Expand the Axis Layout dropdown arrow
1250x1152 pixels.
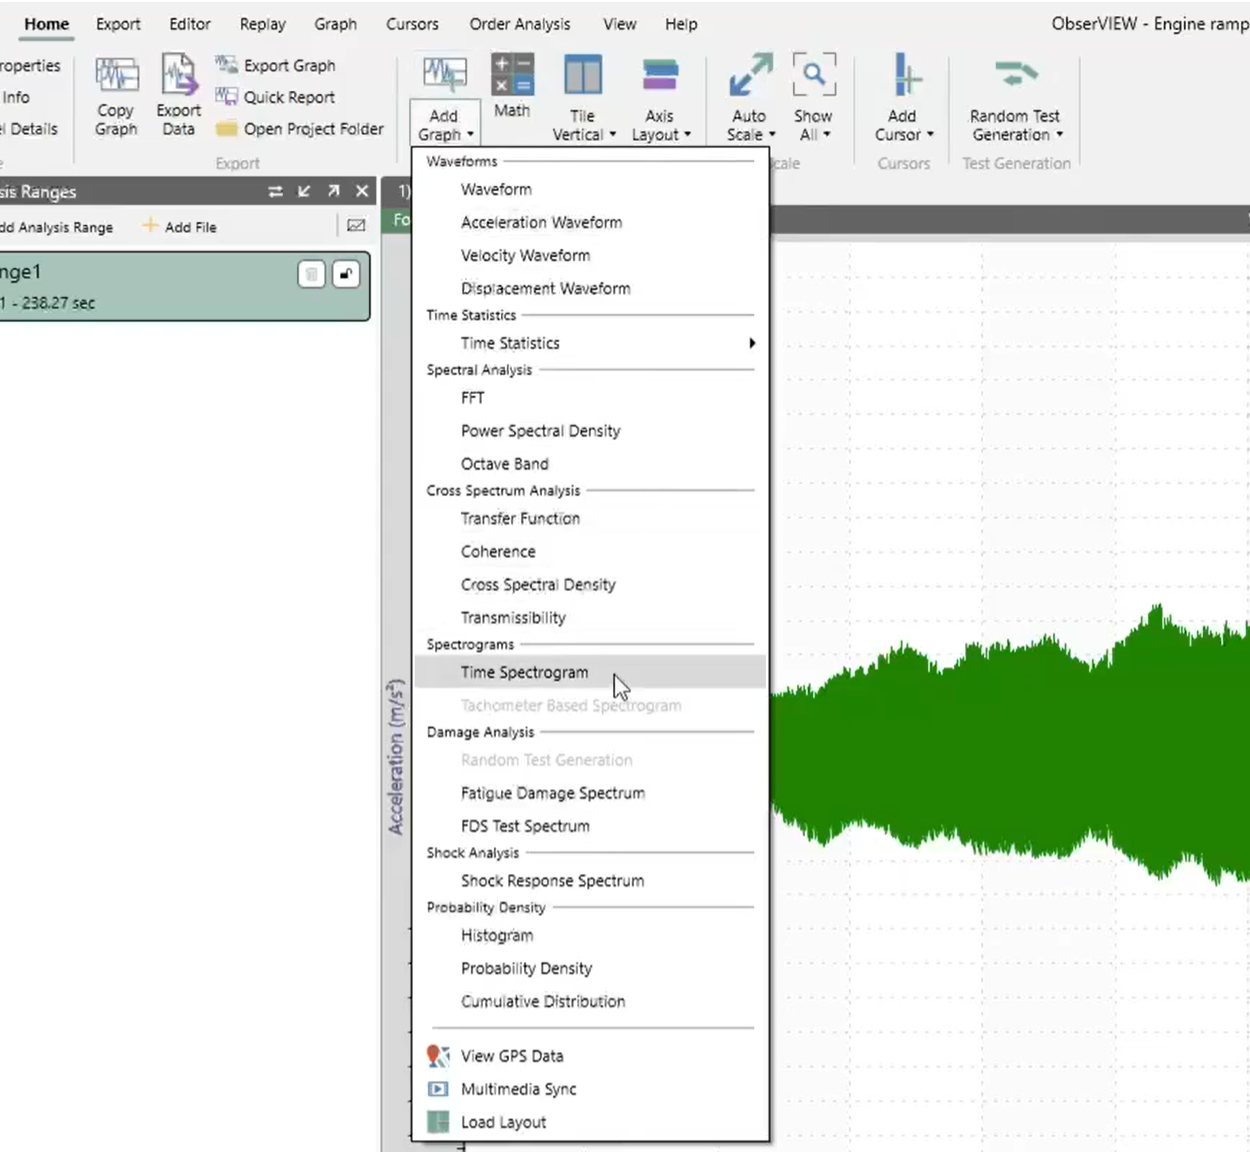pyautogui.click(x=687, y=135)
